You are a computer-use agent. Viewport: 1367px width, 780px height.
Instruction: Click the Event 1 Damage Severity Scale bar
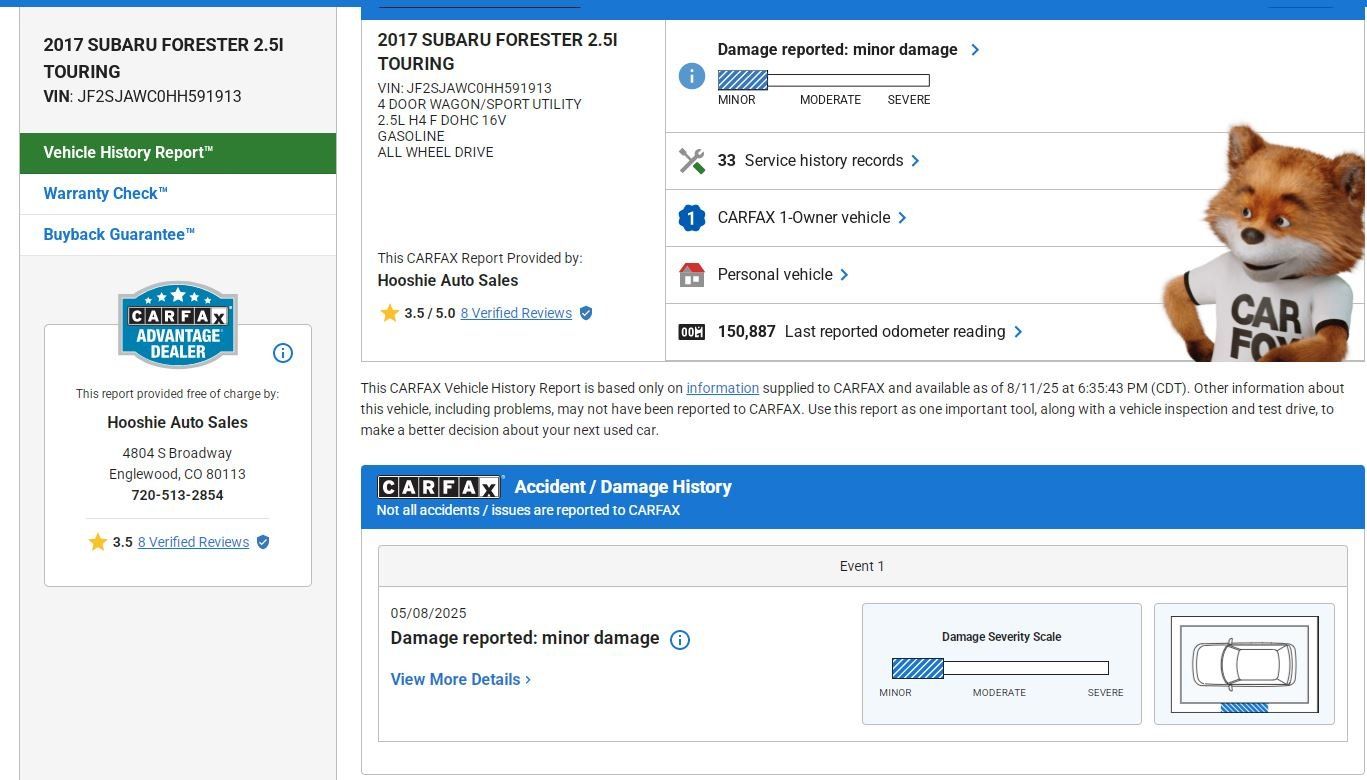click(1000, 668)
